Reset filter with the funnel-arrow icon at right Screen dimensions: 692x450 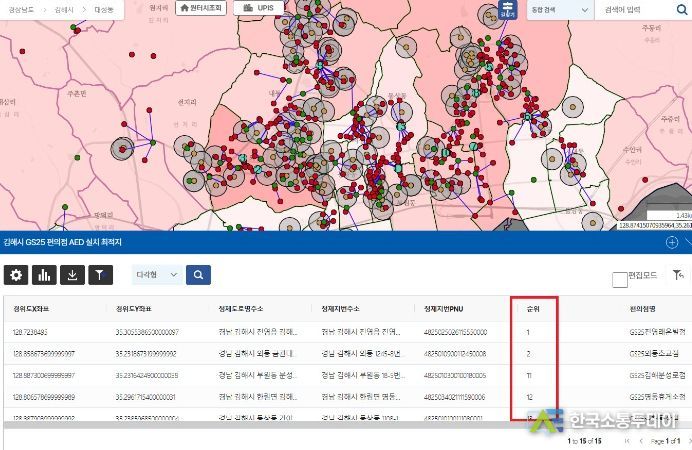(678, 275)
